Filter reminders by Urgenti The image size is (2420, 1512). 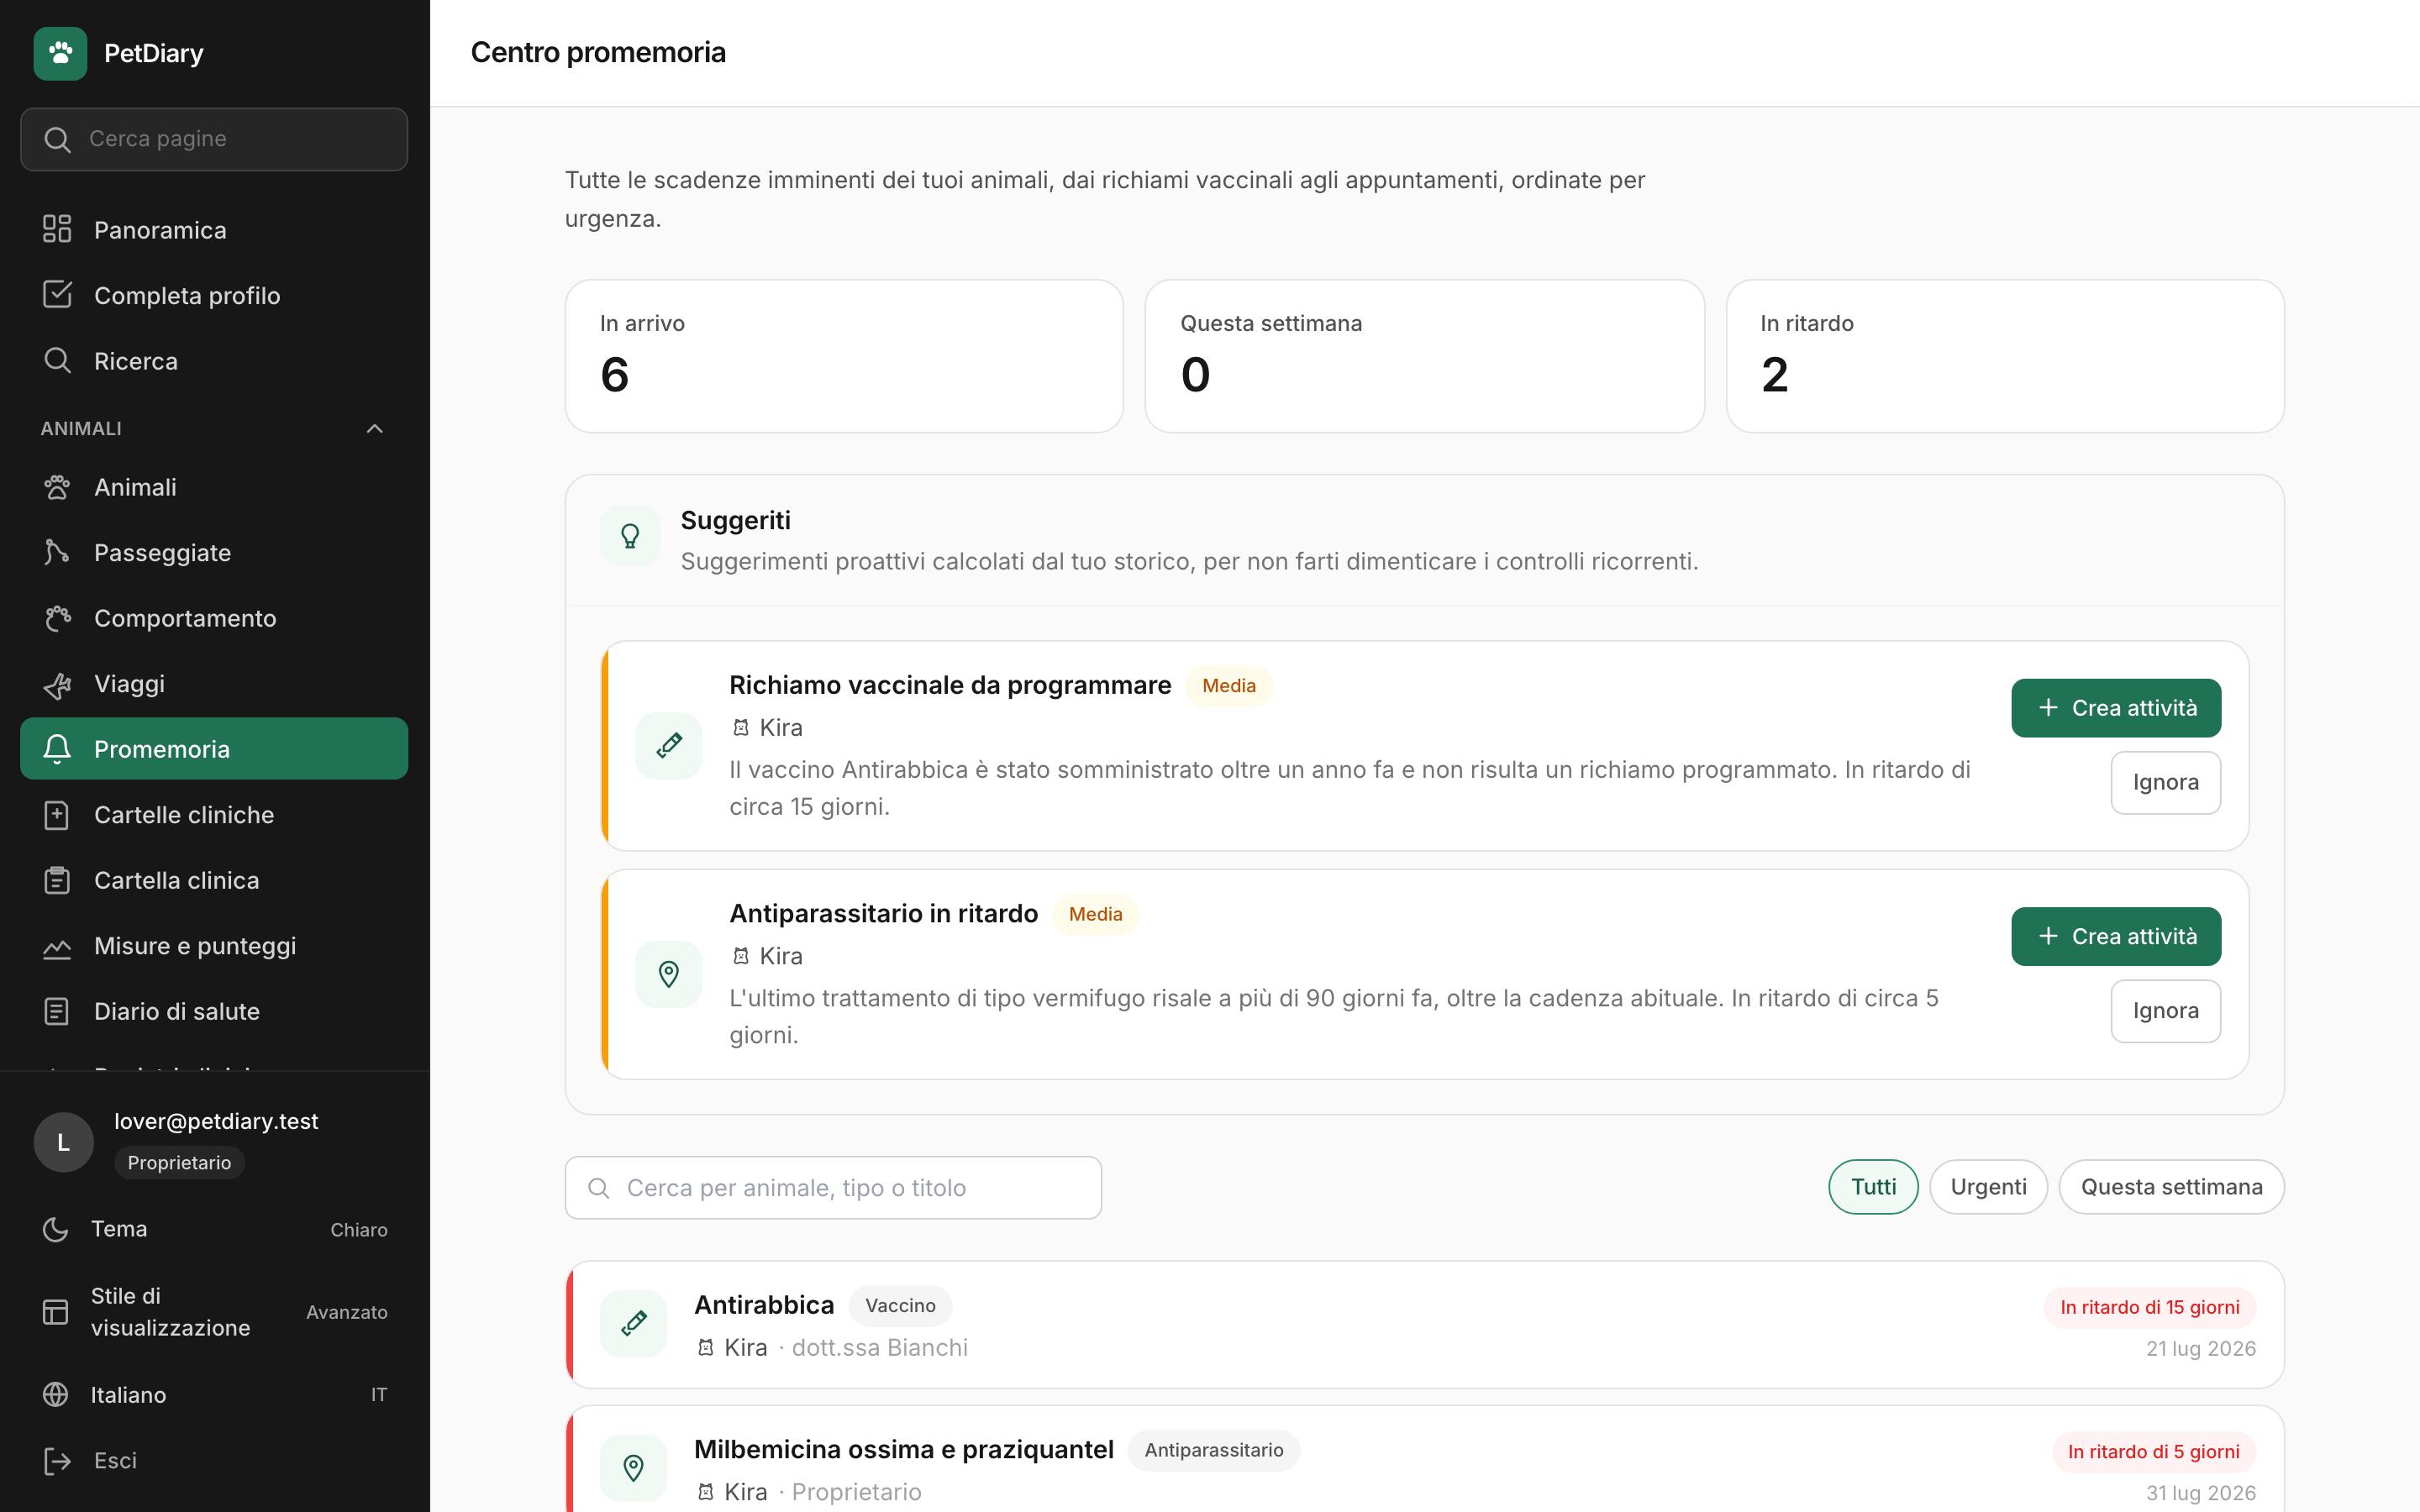click(1988, 1187)
